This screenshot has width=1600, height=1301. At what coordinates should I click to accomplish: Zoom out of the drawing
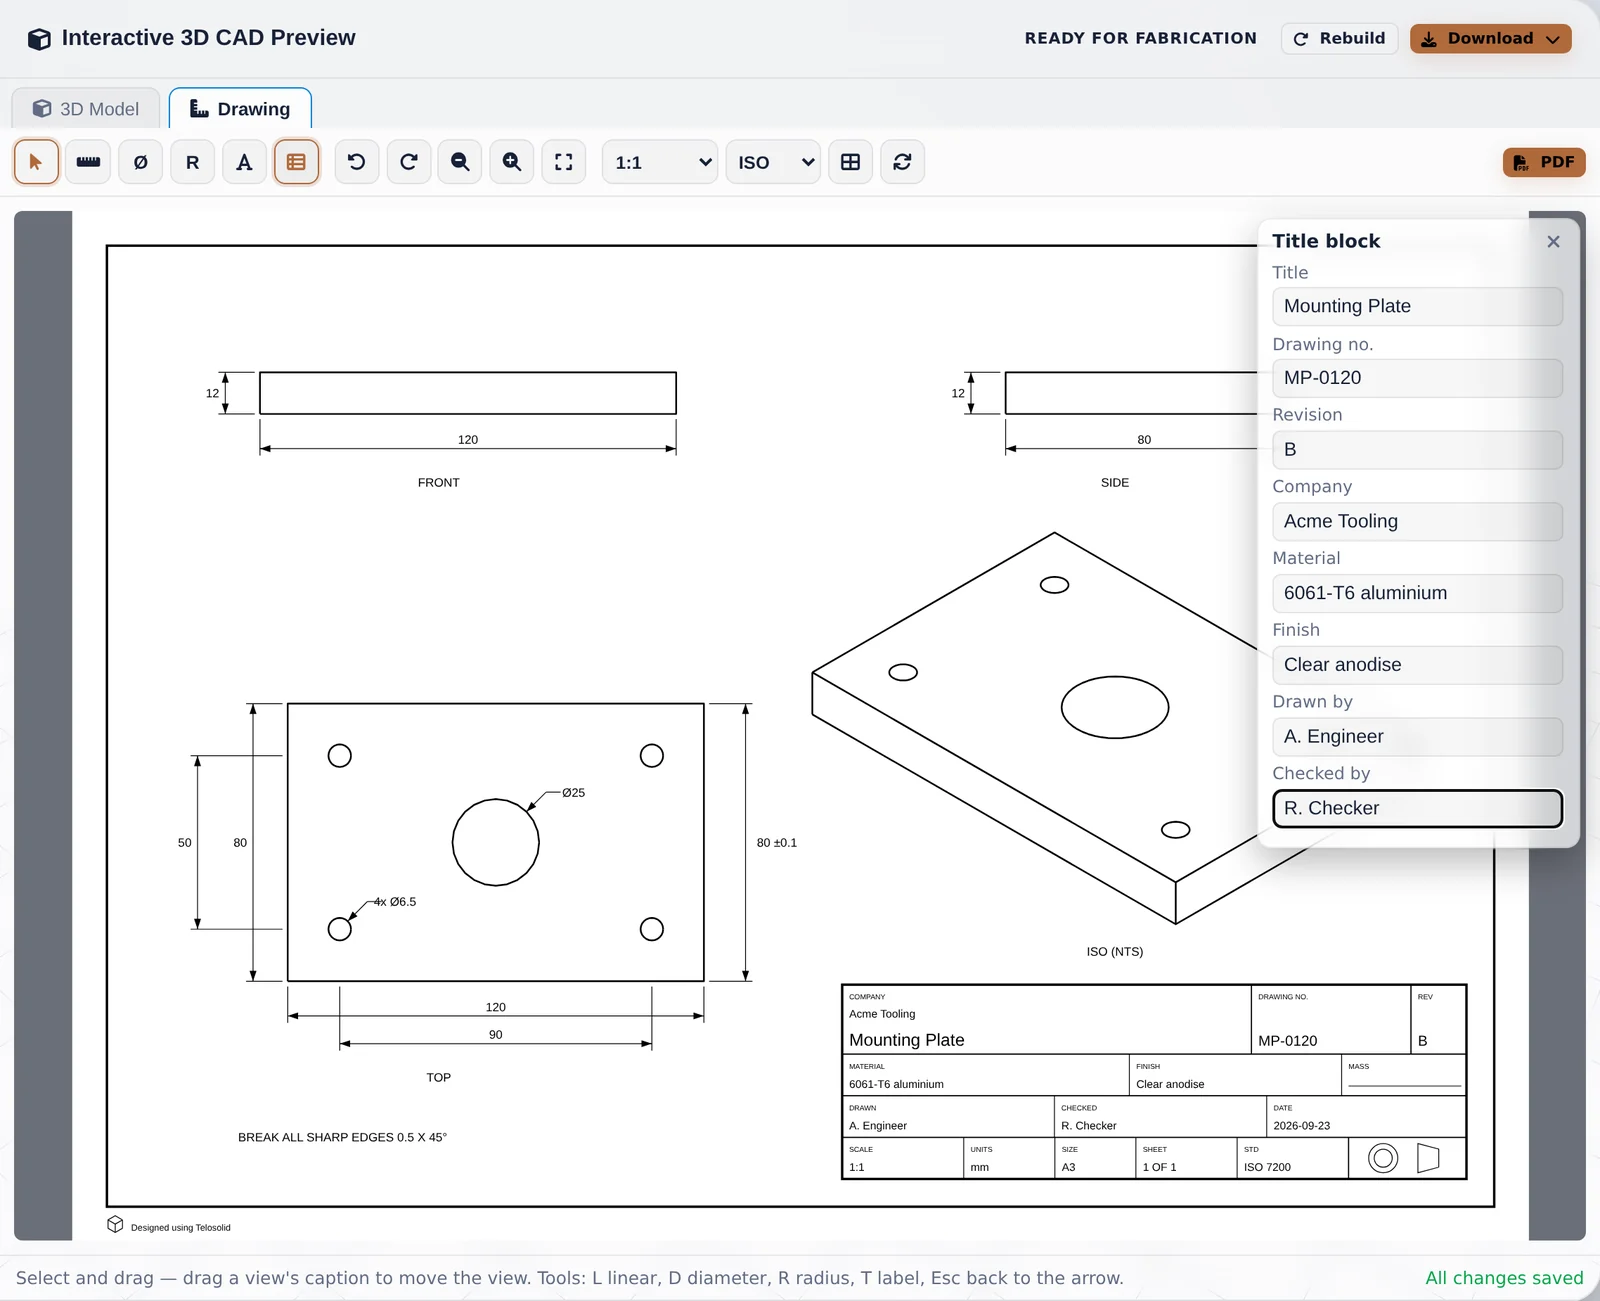click(460, 162)
